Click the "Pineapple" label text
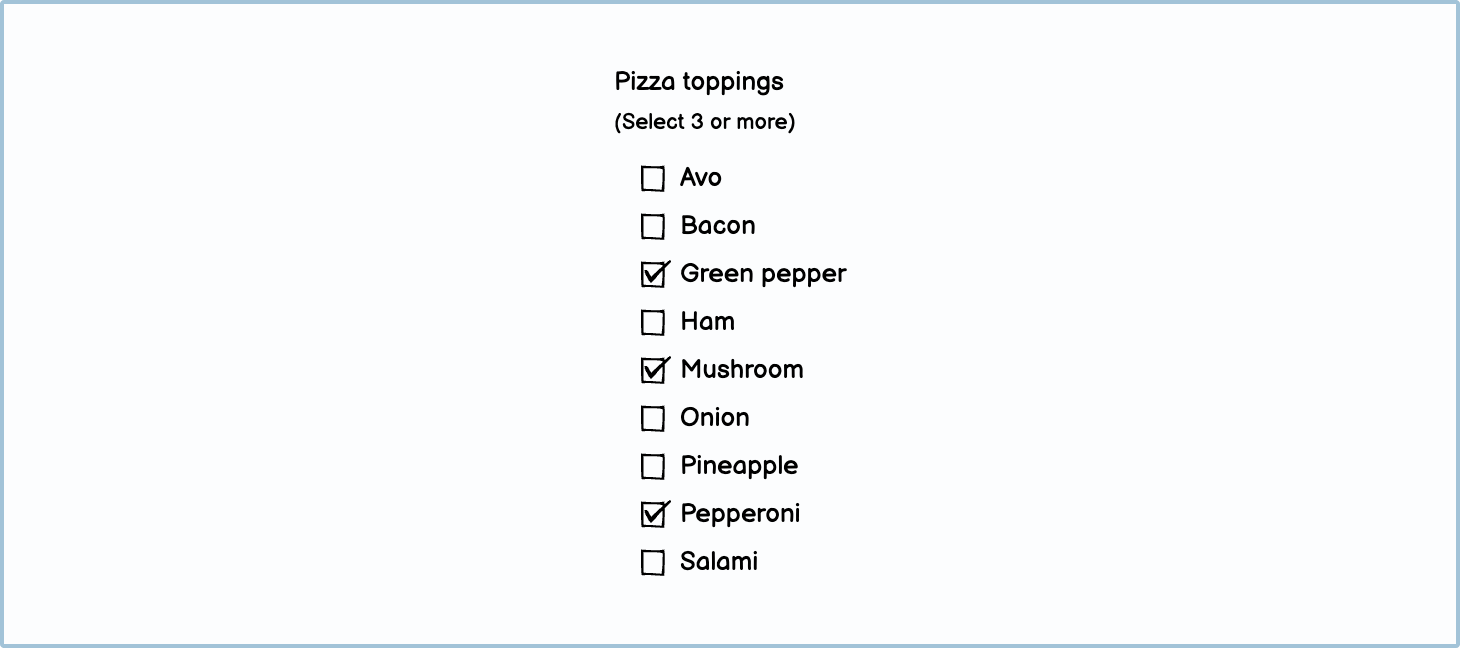This screenshot has width=1460, height=648. pos(739,466)
